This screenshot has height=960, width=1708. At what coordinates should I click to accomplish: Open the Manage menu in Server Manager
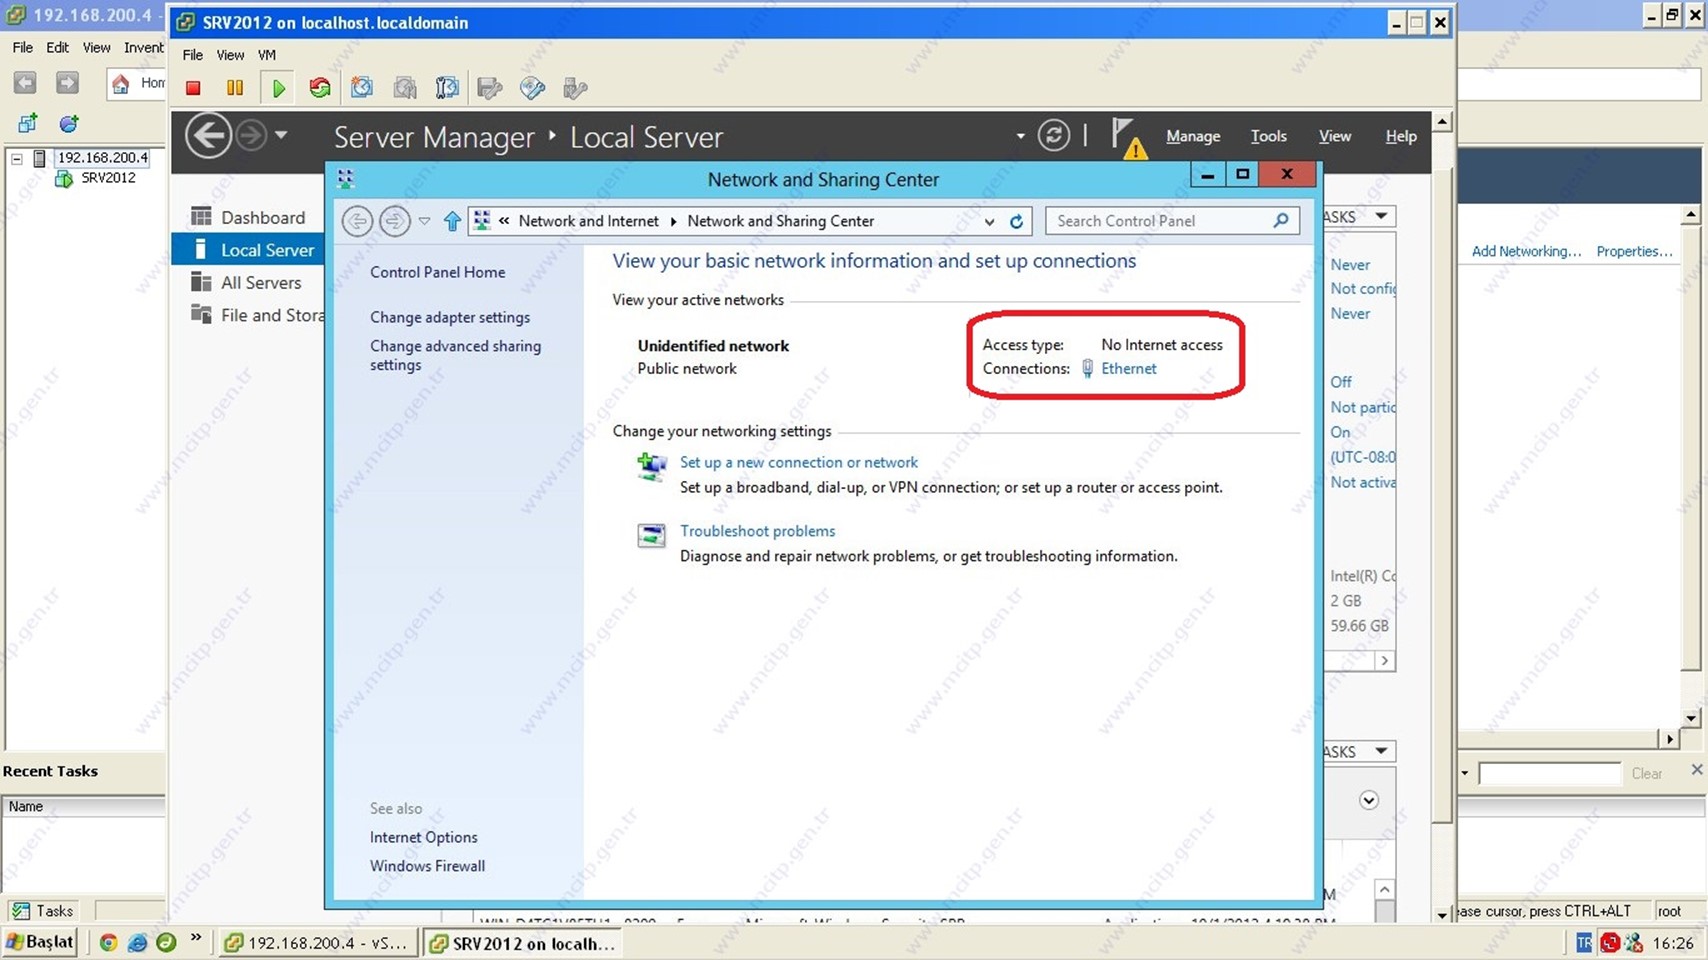pyautogui.click(x=1193, y=136)
